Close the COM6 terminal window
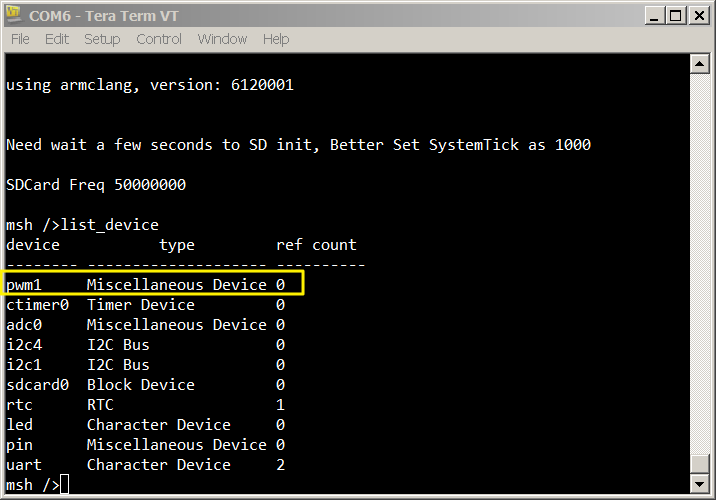Viewport: 716px width, 500px height. [x=699, y=15]
